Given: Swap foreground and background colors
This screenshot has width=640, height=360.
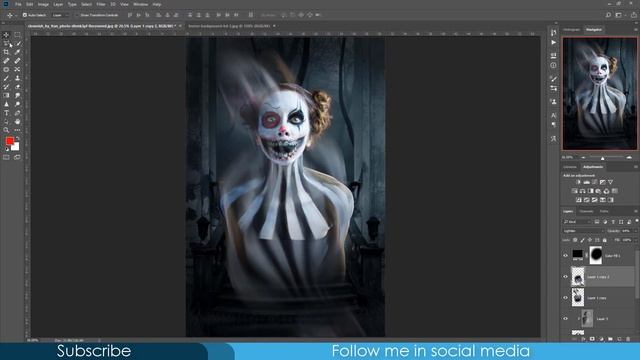Looking at the screenshot, I should coord(17,139).
